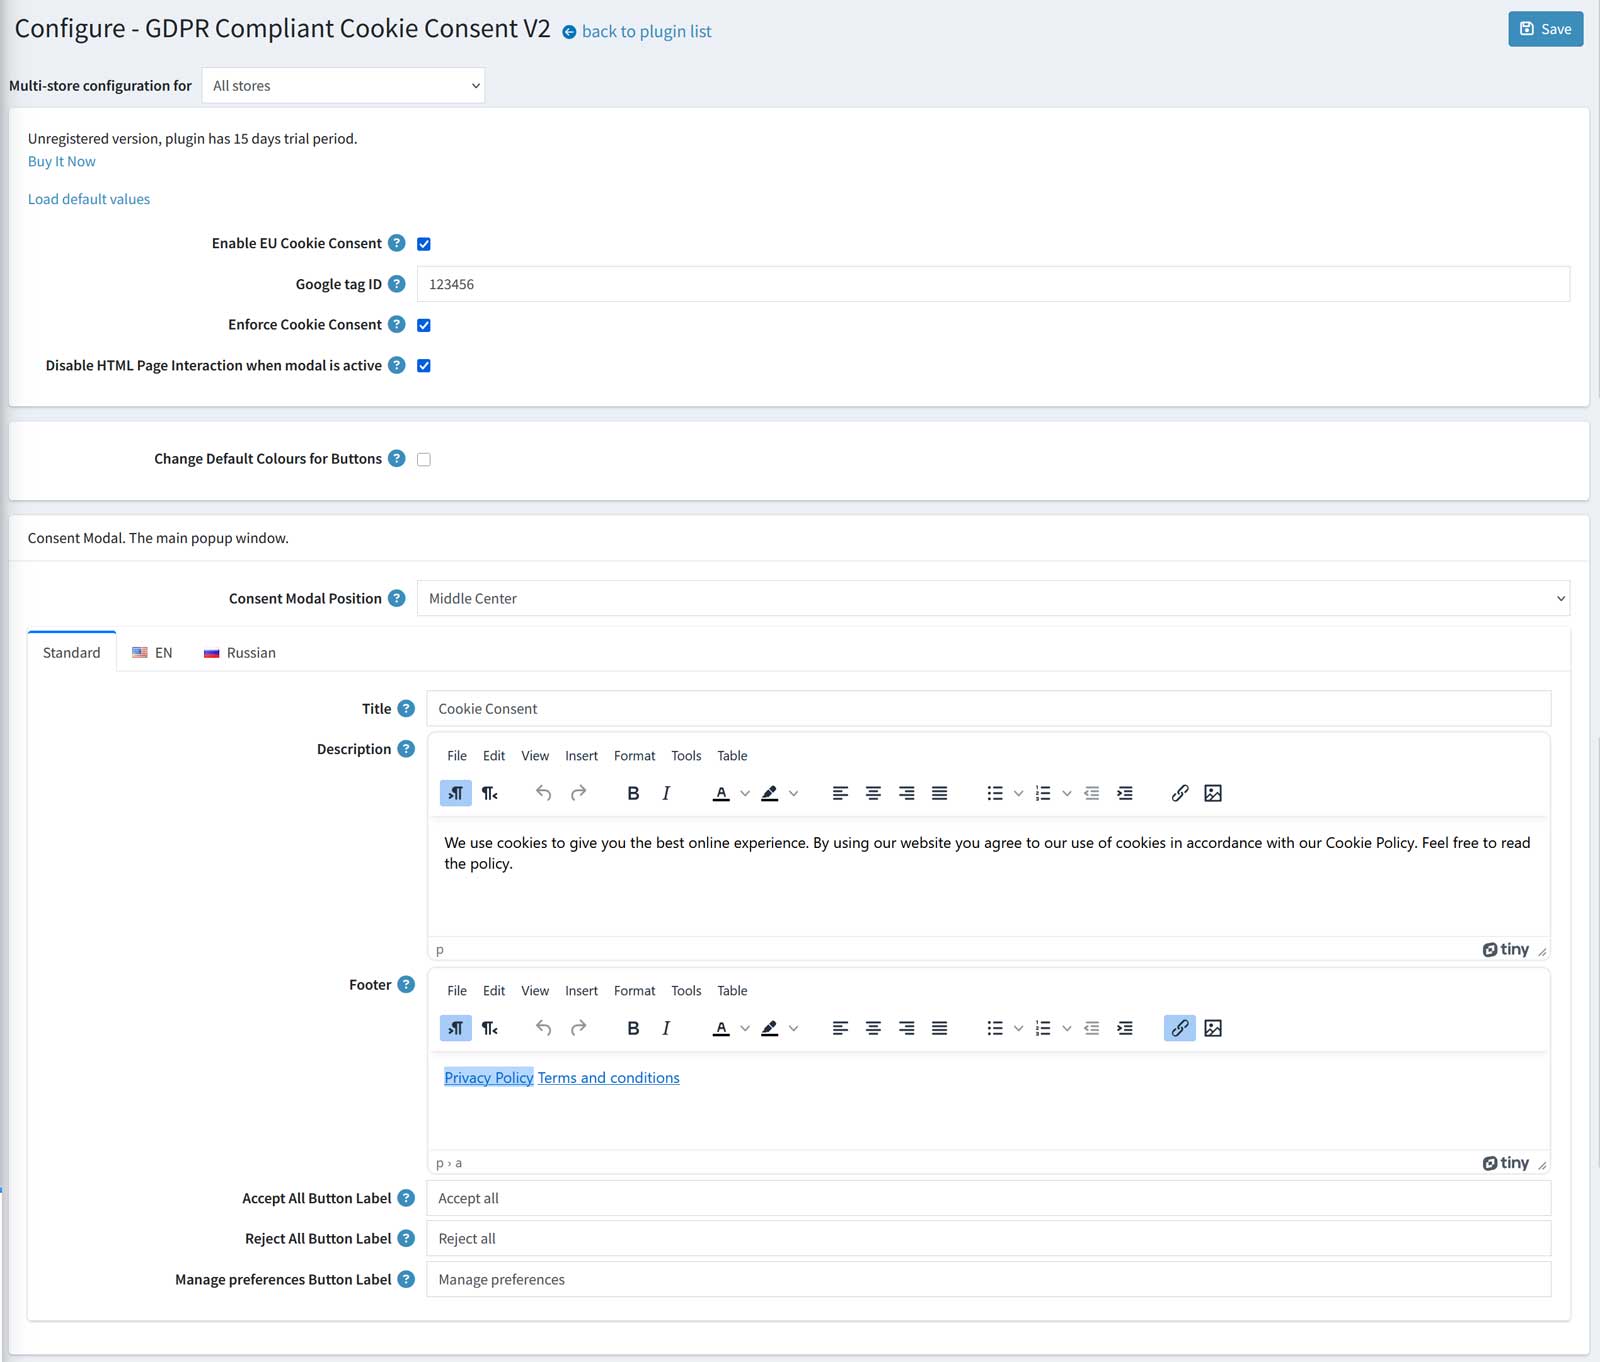
Task: Align center in Description editor
Action: coord(873,793)
